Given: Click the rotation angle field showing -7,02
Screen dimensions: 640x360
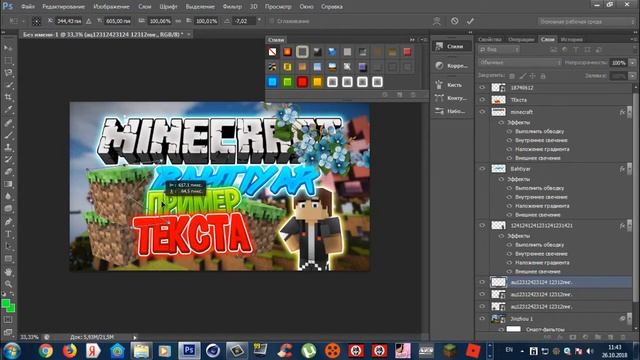Looking at the screenshot, I should pyautogui.click(x=244, y=21).
